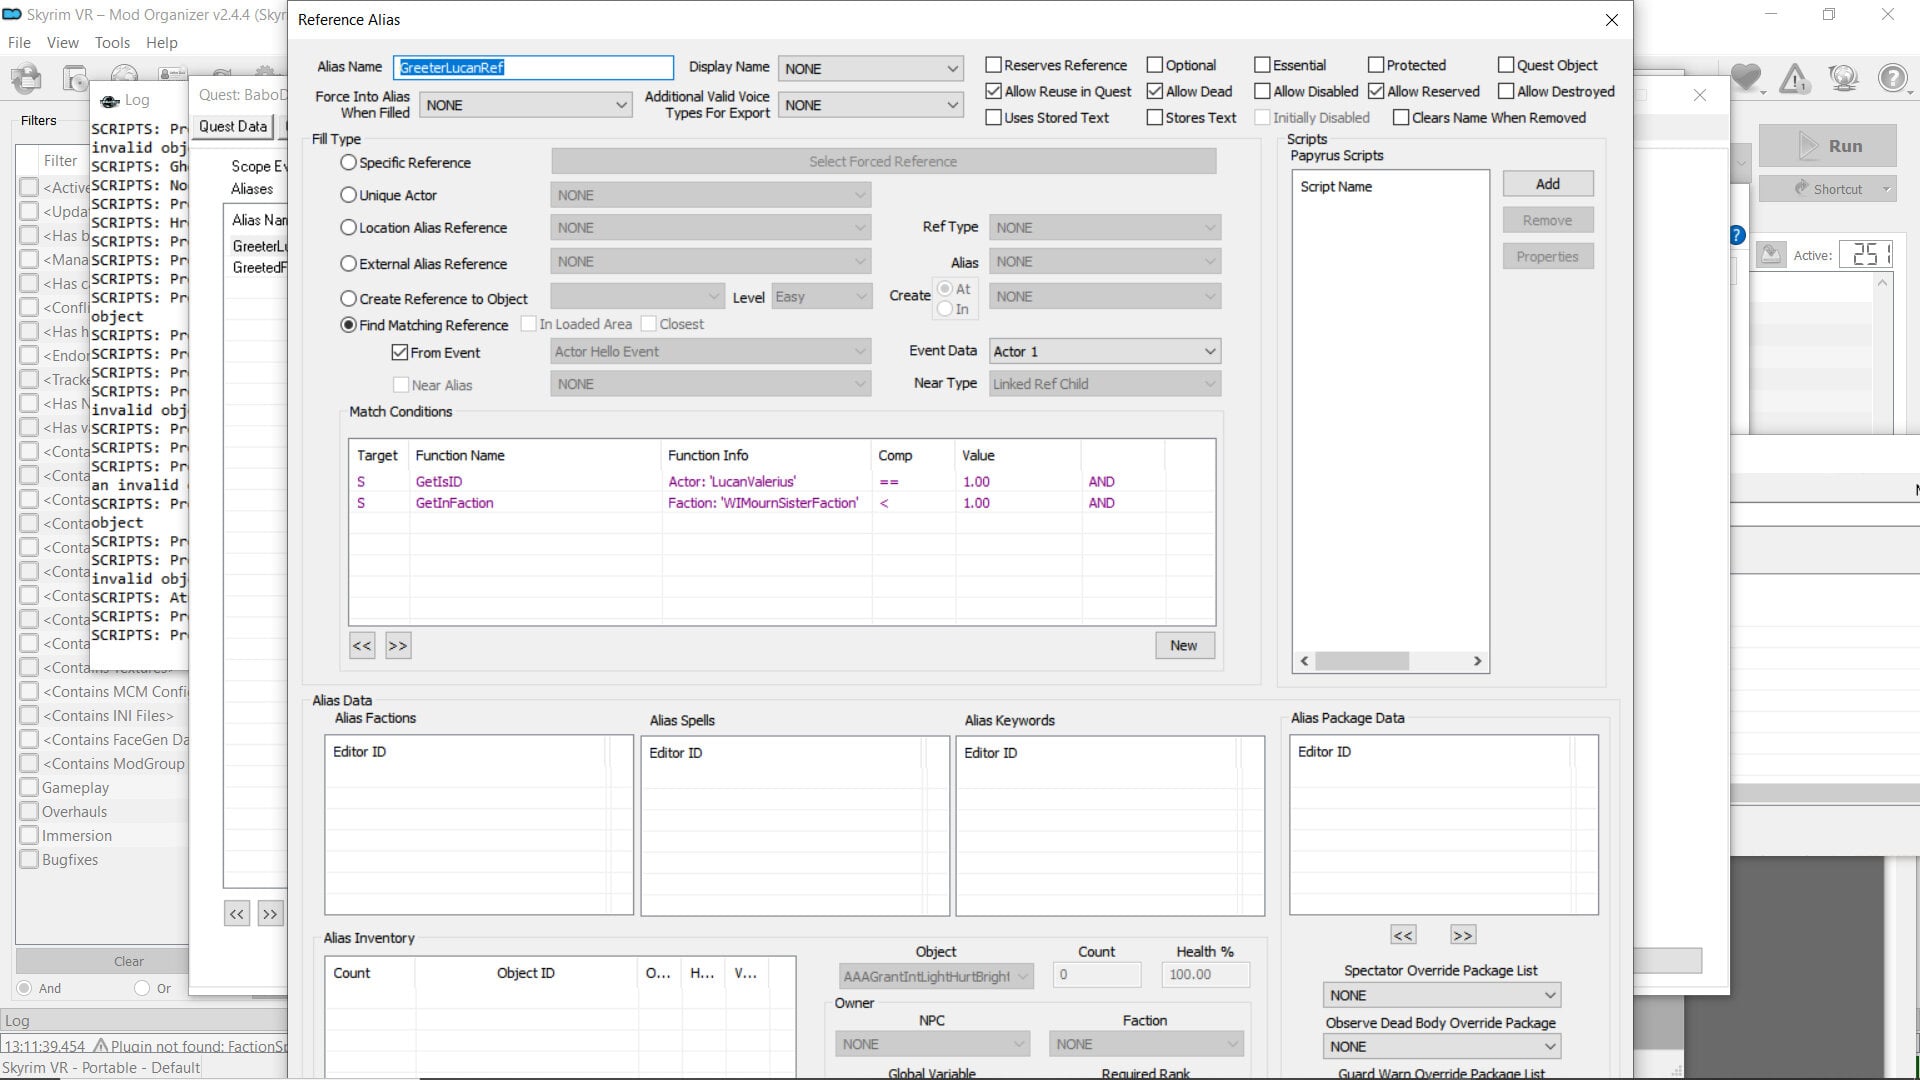Enable Clears Name When Removed checkbox
This screenshot has width=1920, height=1080.
point(1401,117)
